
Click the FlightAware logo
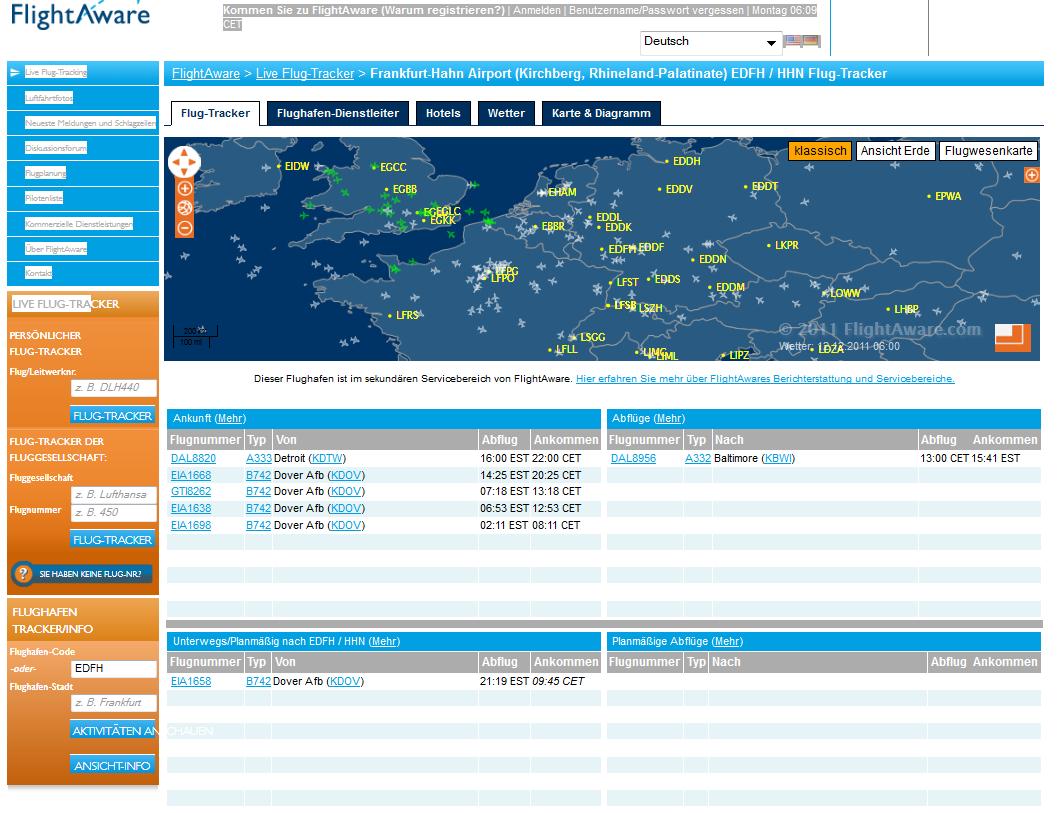80,16
